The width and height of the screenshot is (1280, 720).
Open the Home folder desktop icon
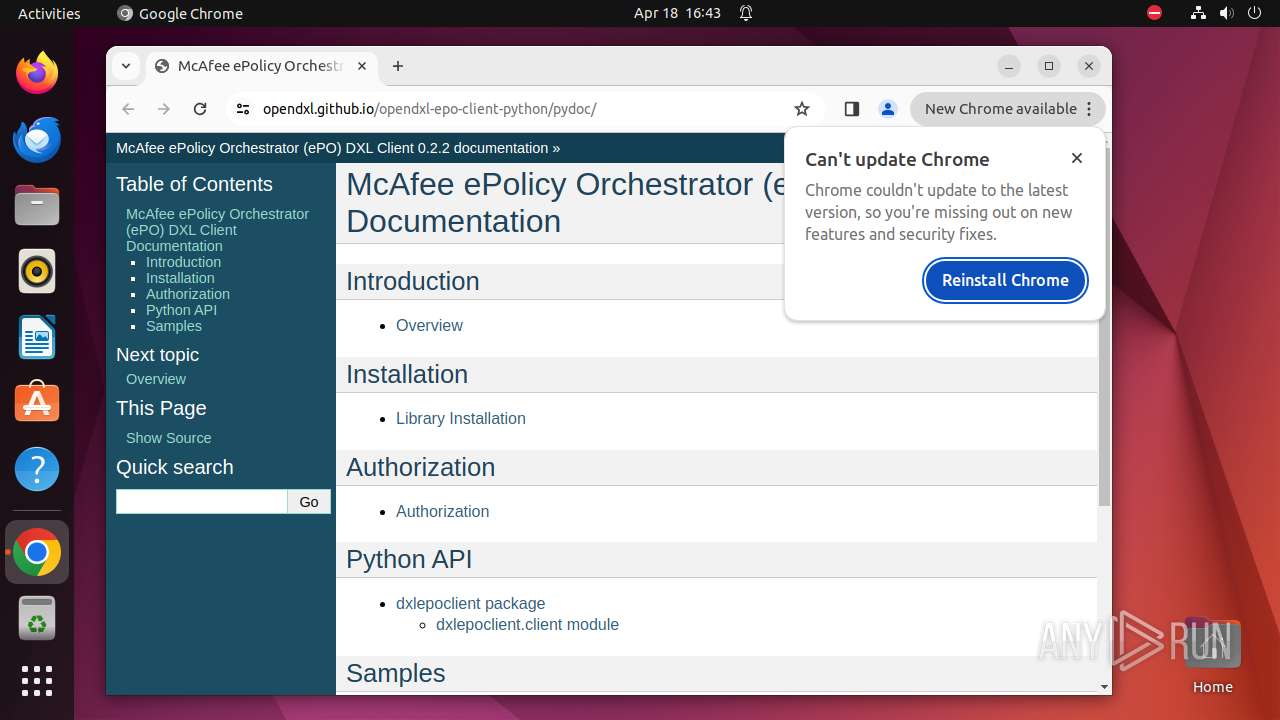click(1212, 655)
